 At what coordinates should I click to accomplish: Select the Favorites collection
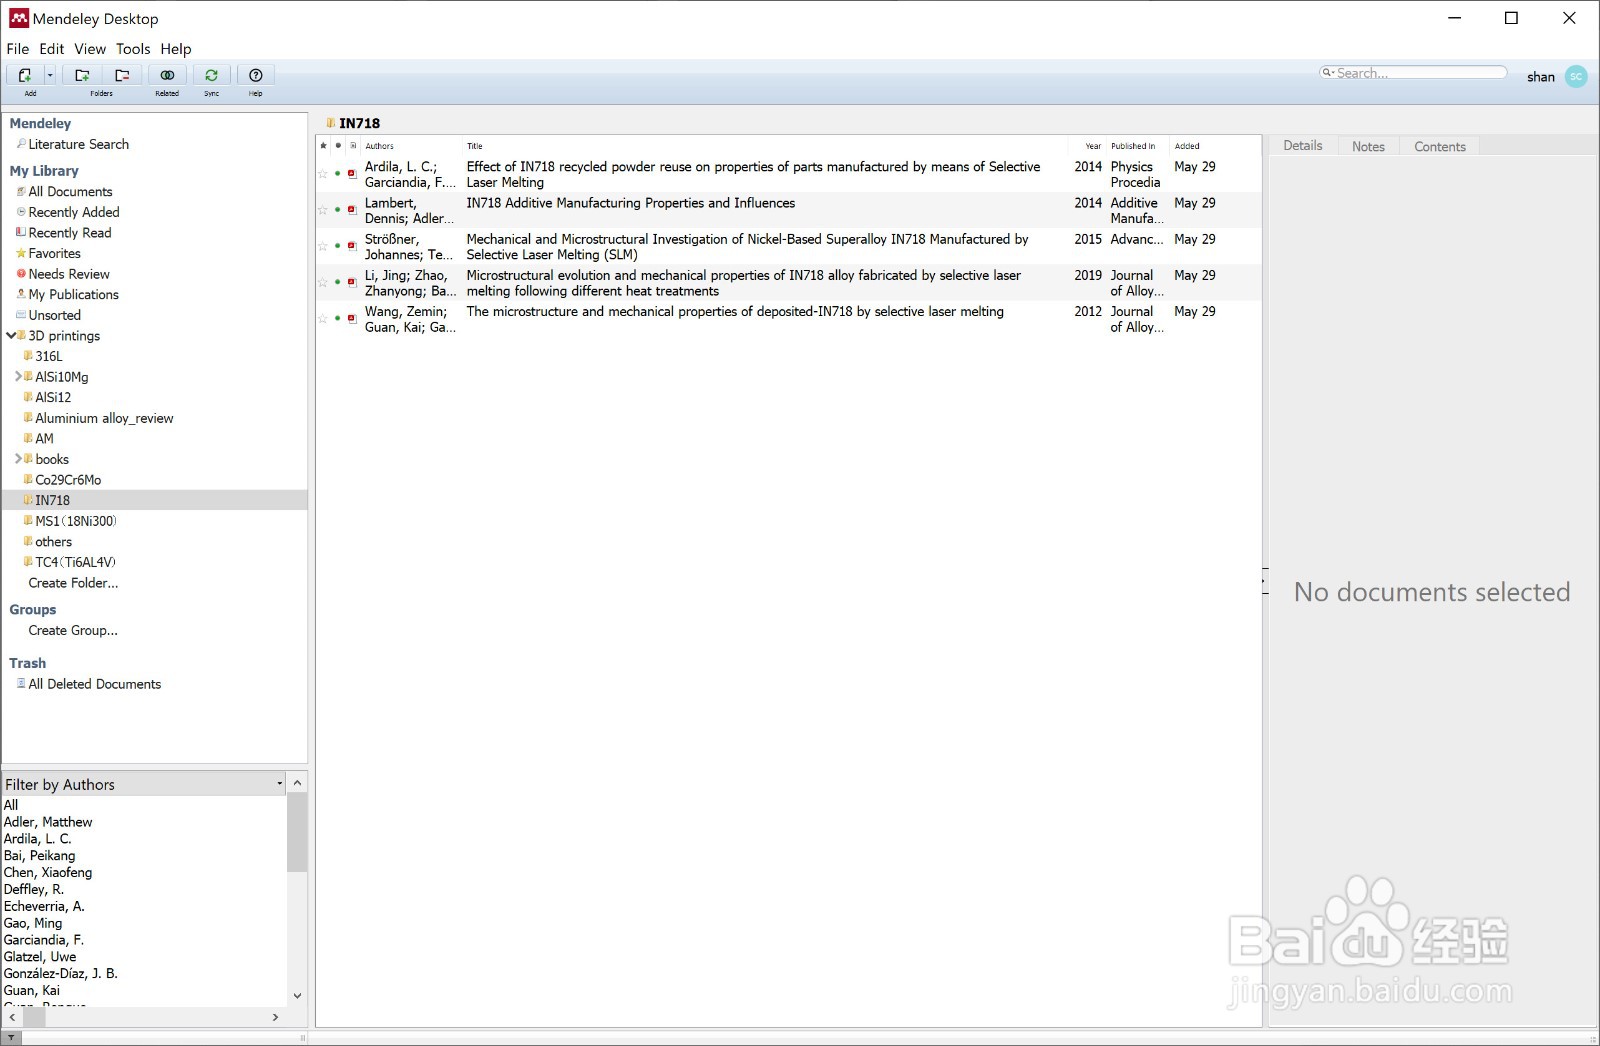tap(54, 254)
